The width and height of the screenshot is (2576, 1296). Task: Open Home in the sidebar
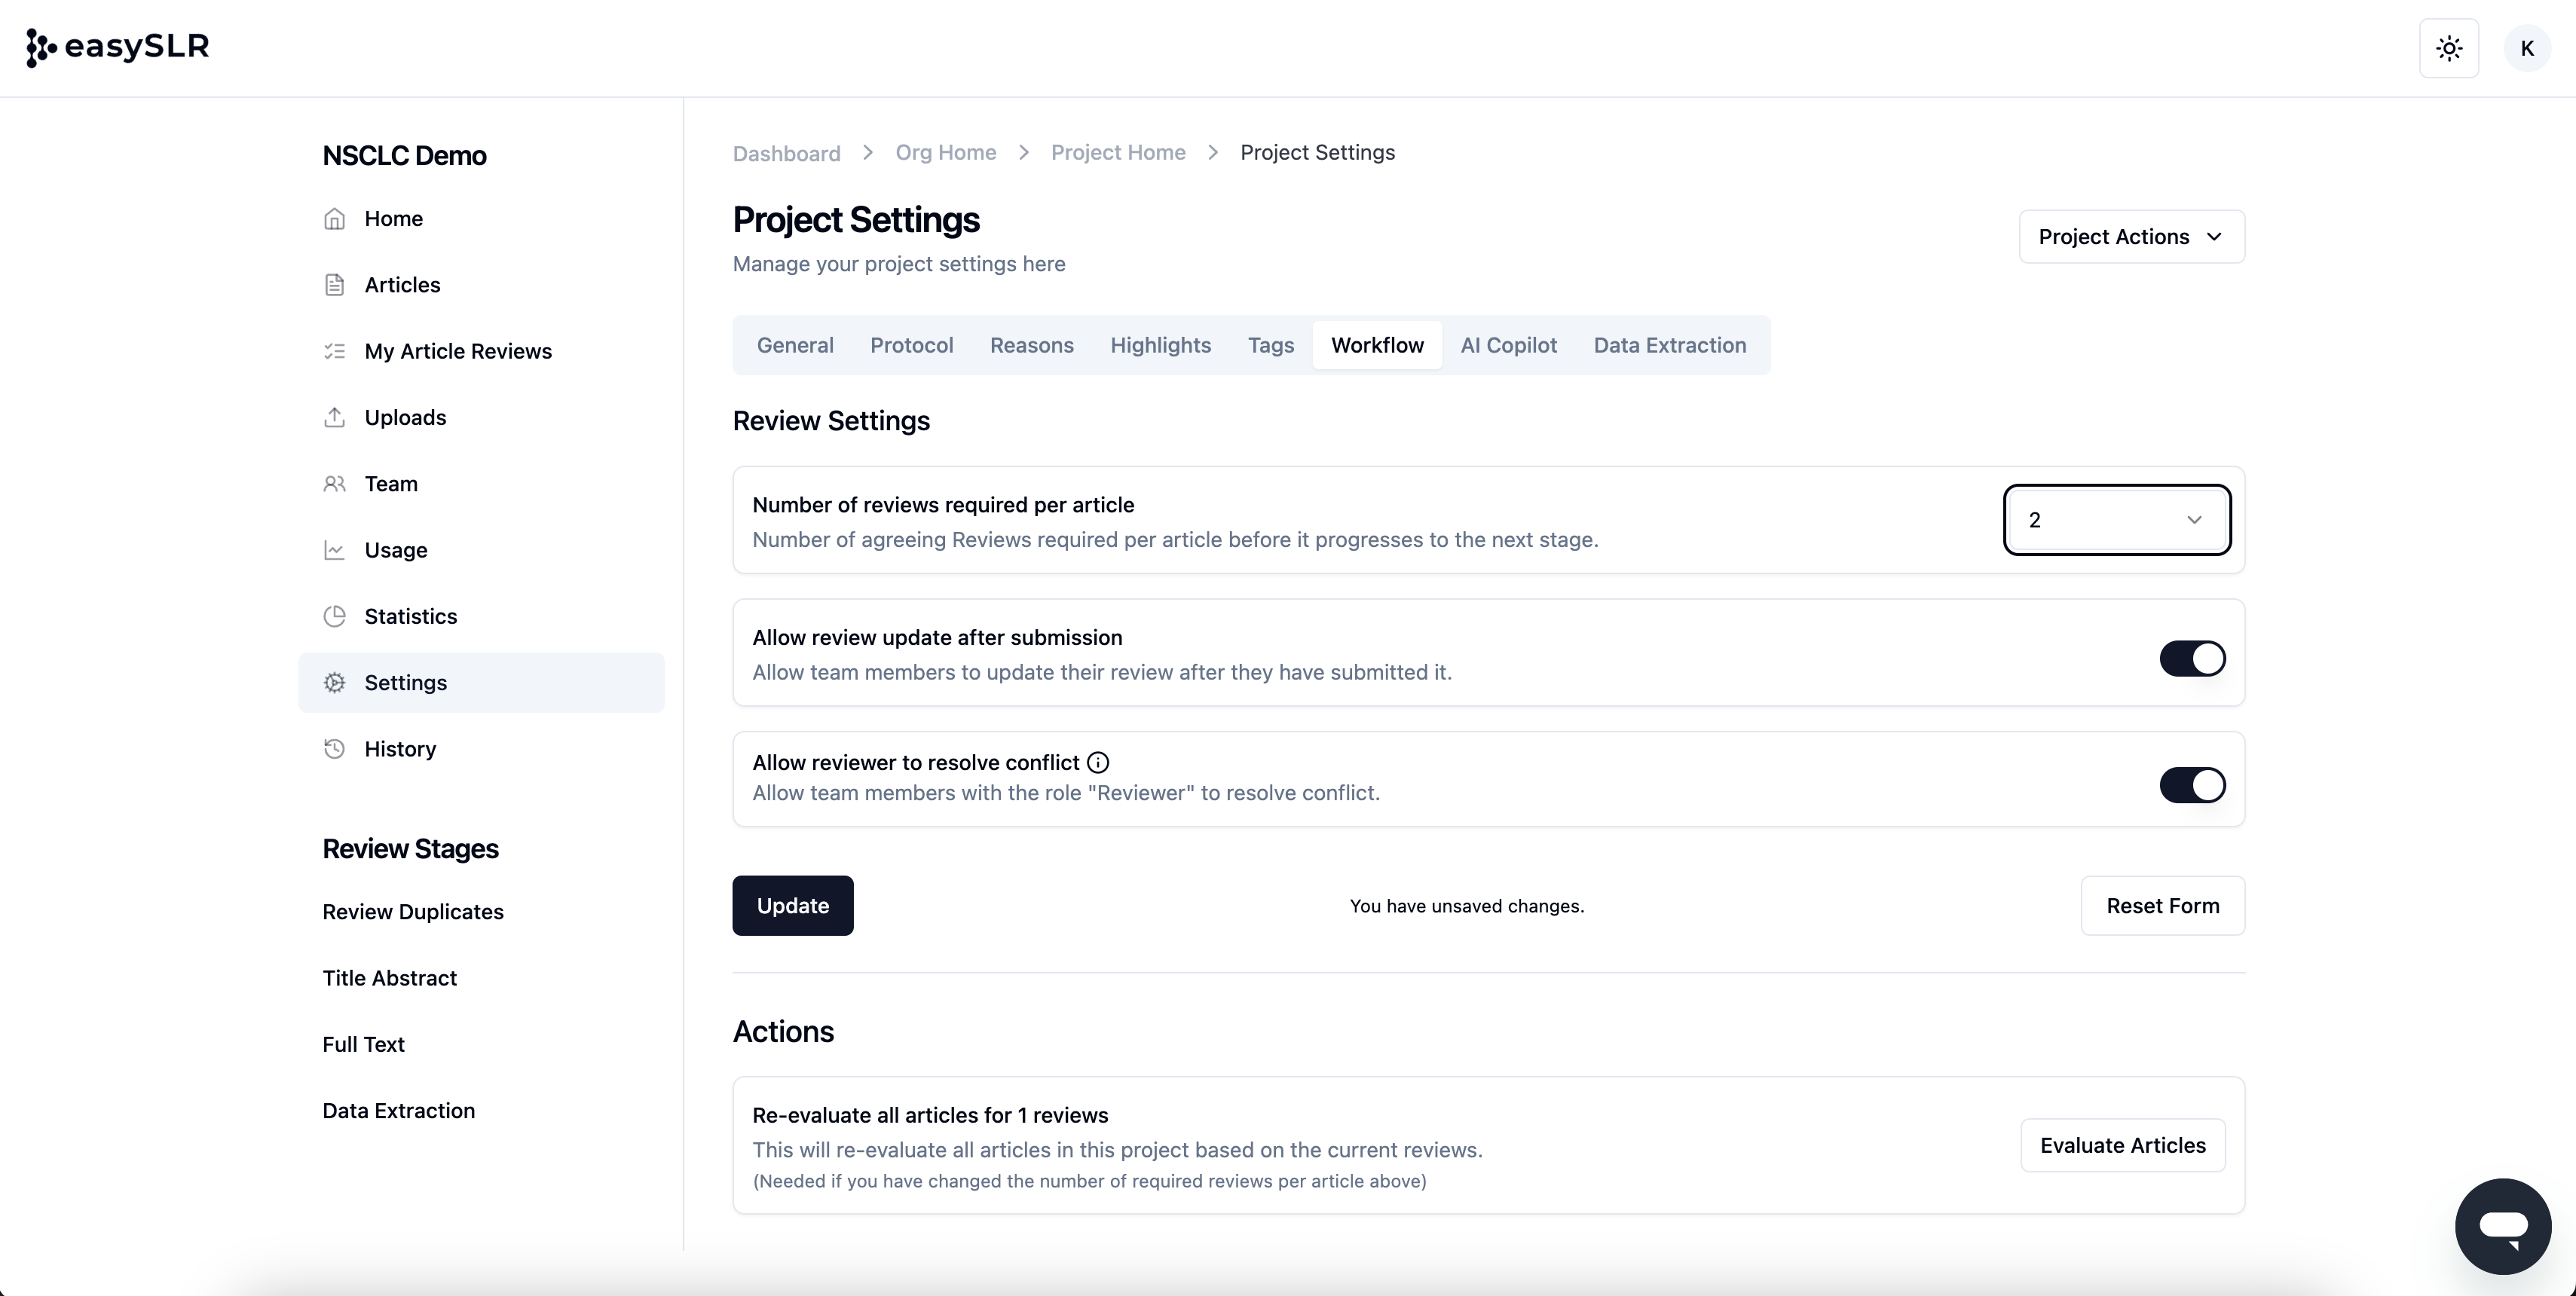481,219
